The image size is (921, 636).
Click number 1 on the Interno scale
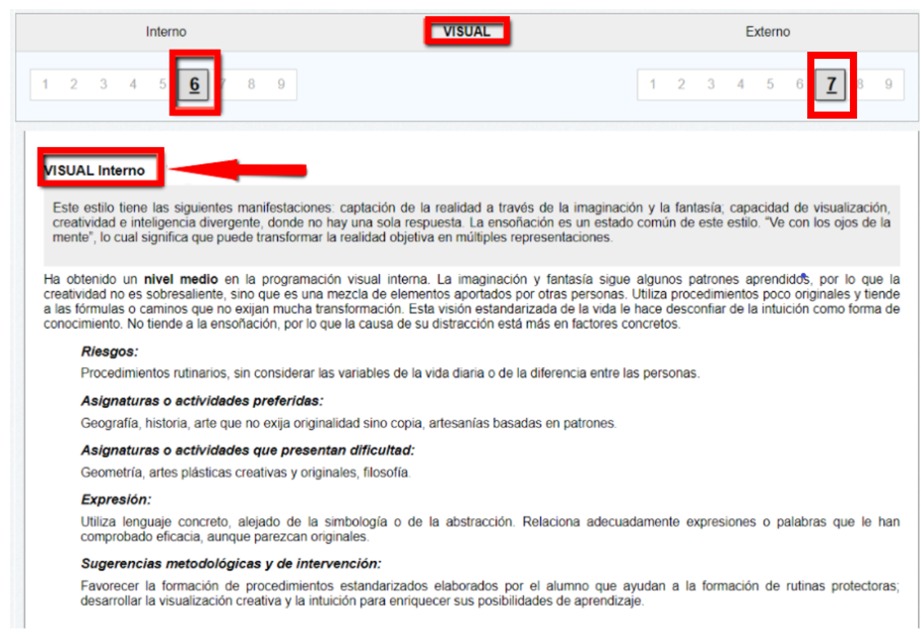45,85
